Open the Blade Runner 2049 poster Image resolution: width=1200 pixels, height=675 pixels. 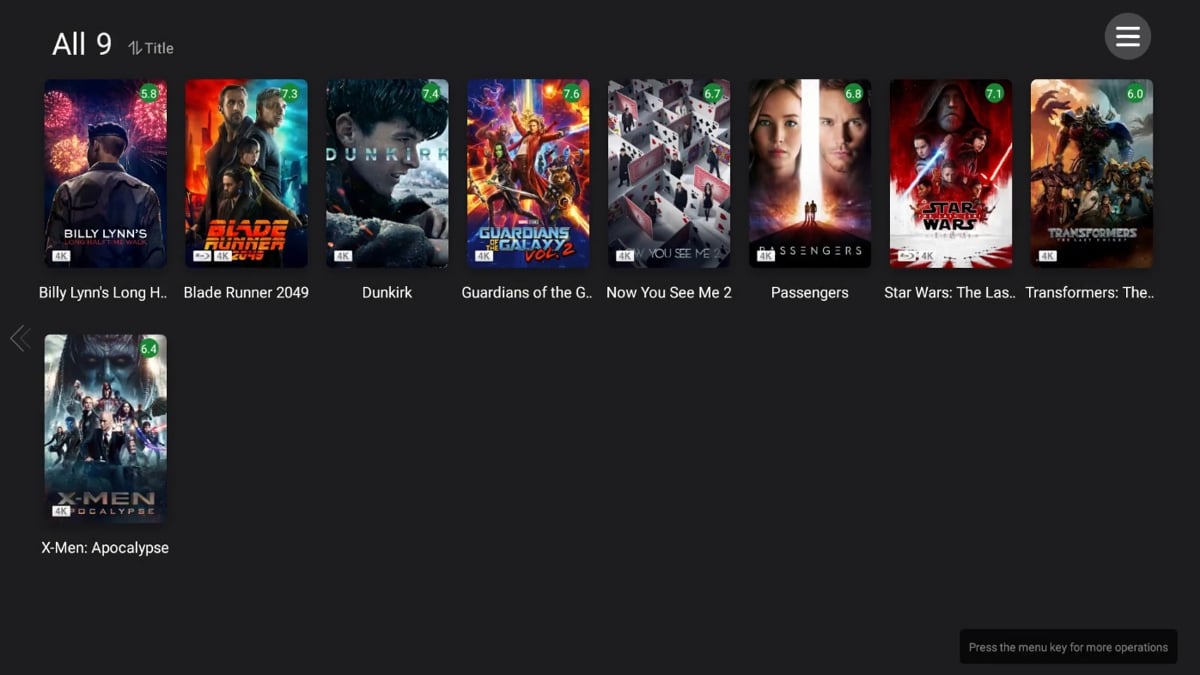coord(246,173)
